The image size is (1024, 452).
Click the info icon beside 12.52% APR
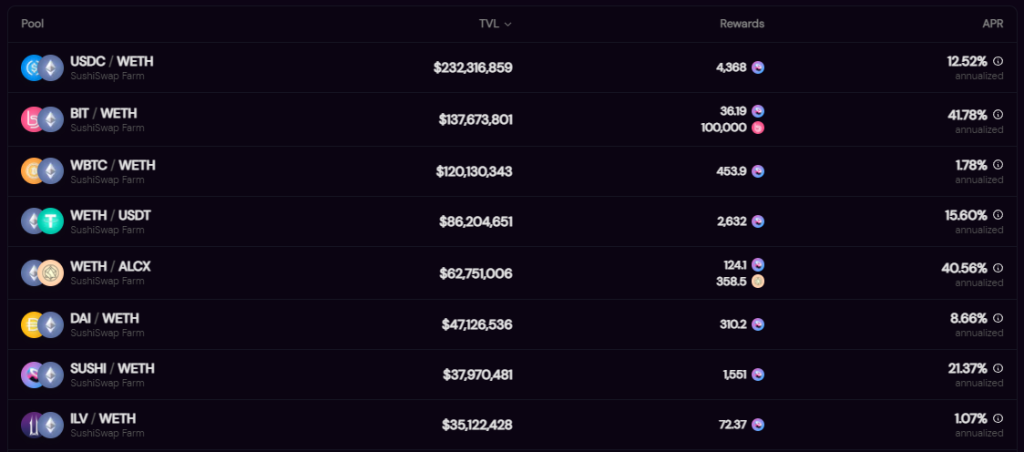click(998, 61)
